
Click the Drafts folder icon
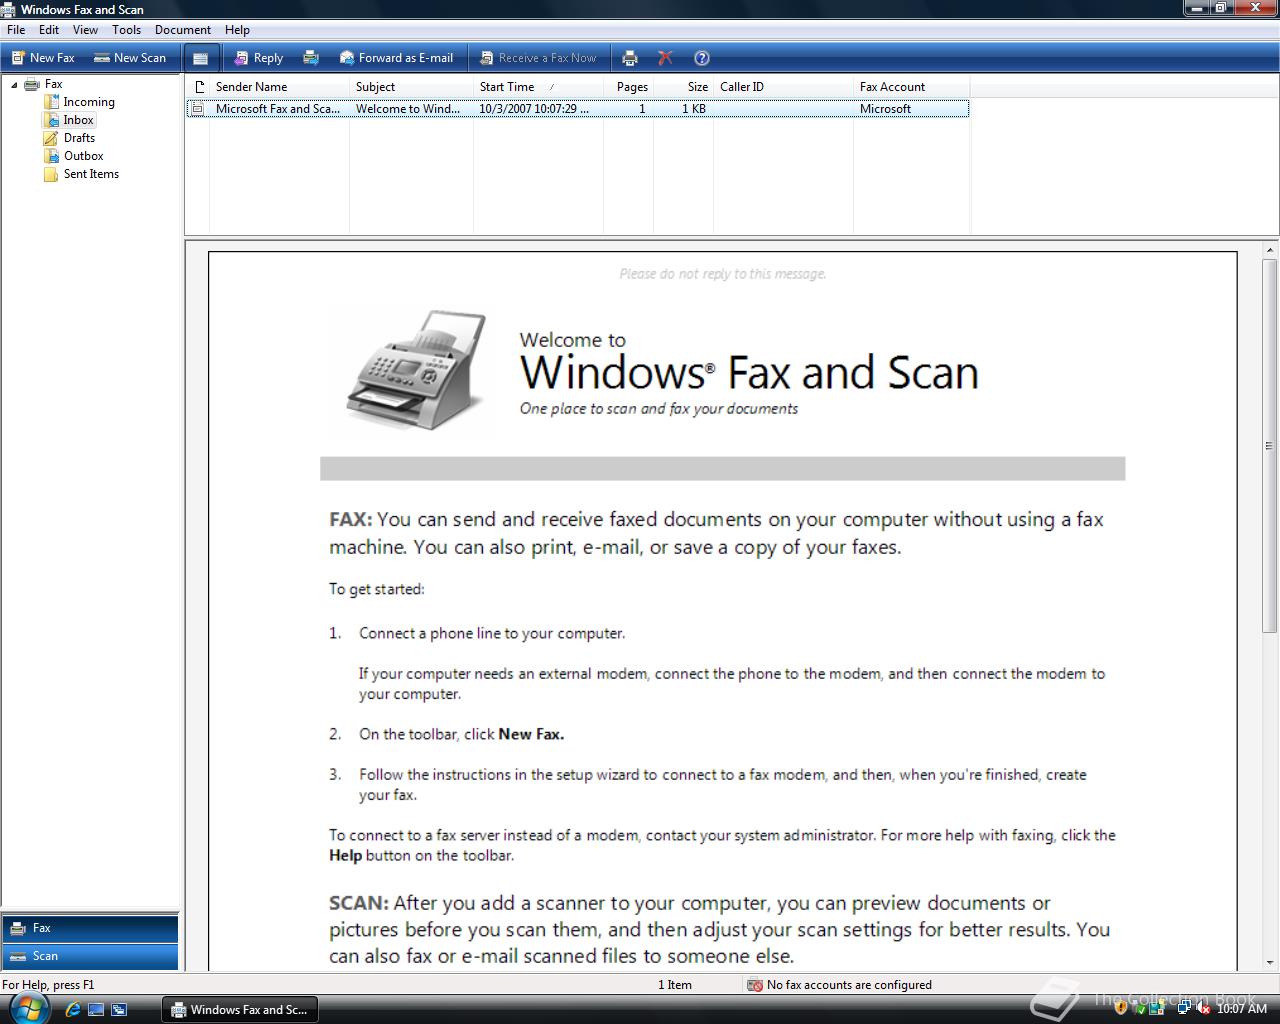click(51, 138)
